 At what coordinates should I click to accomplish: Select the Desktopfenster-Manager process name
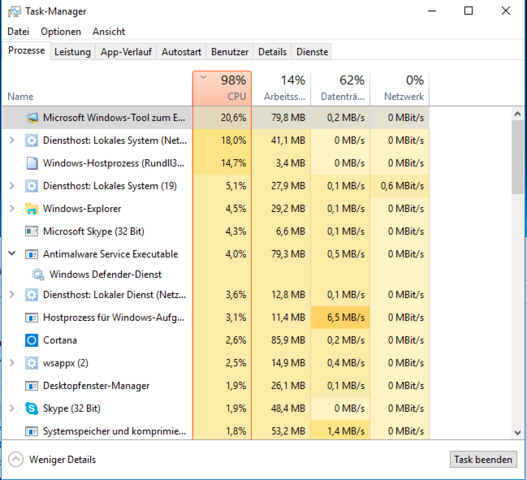[96, 386]
